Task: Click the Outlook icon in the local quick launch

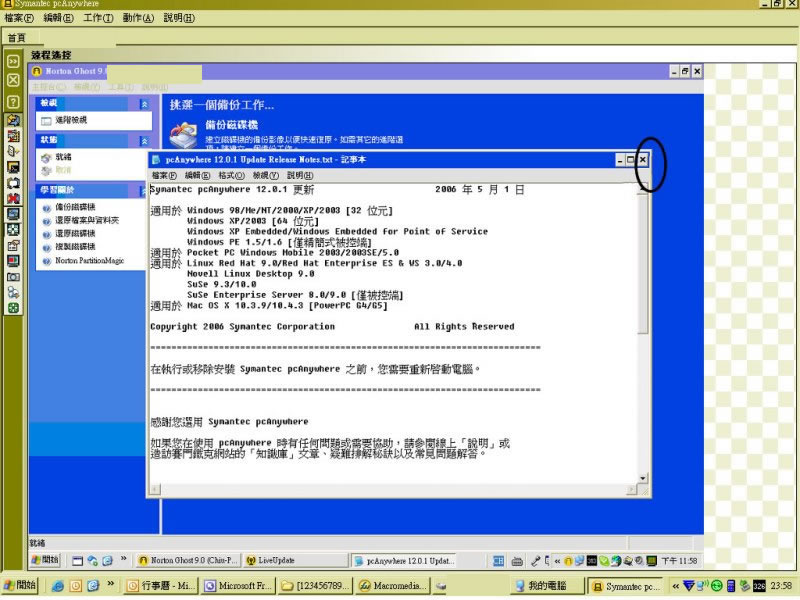Action: 76,586
